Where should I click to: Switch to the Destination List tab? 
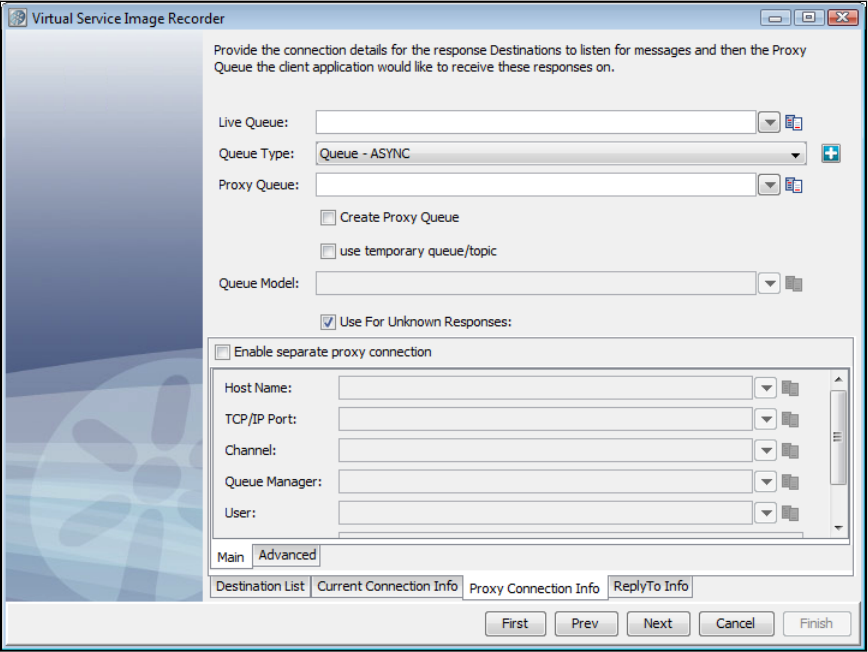point(260,586)
